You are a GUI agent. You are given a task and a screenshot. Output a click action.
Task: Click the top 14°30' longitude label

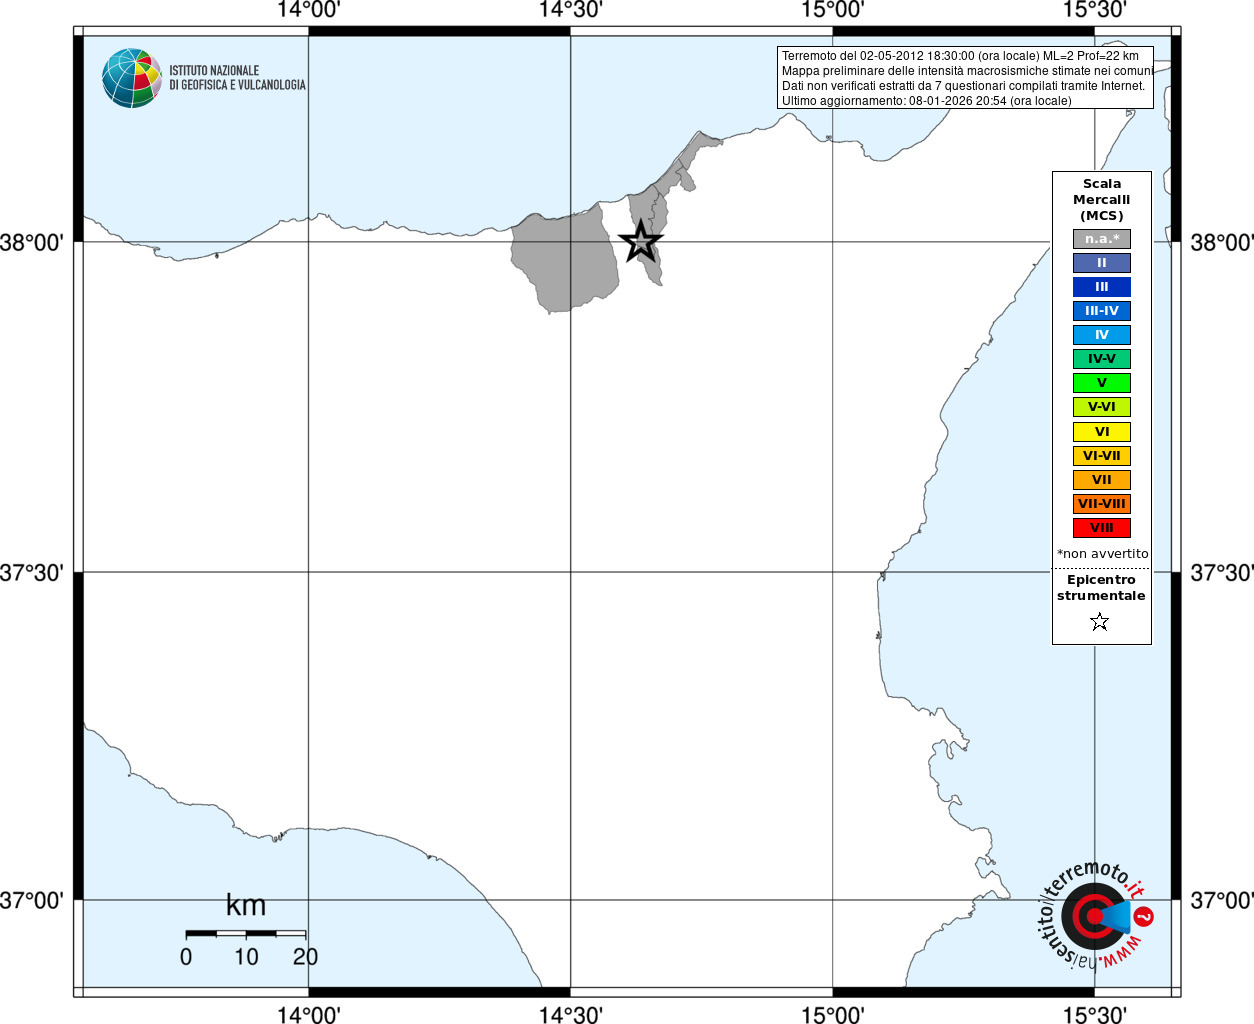pyautogui.click(x=570, y=10)
